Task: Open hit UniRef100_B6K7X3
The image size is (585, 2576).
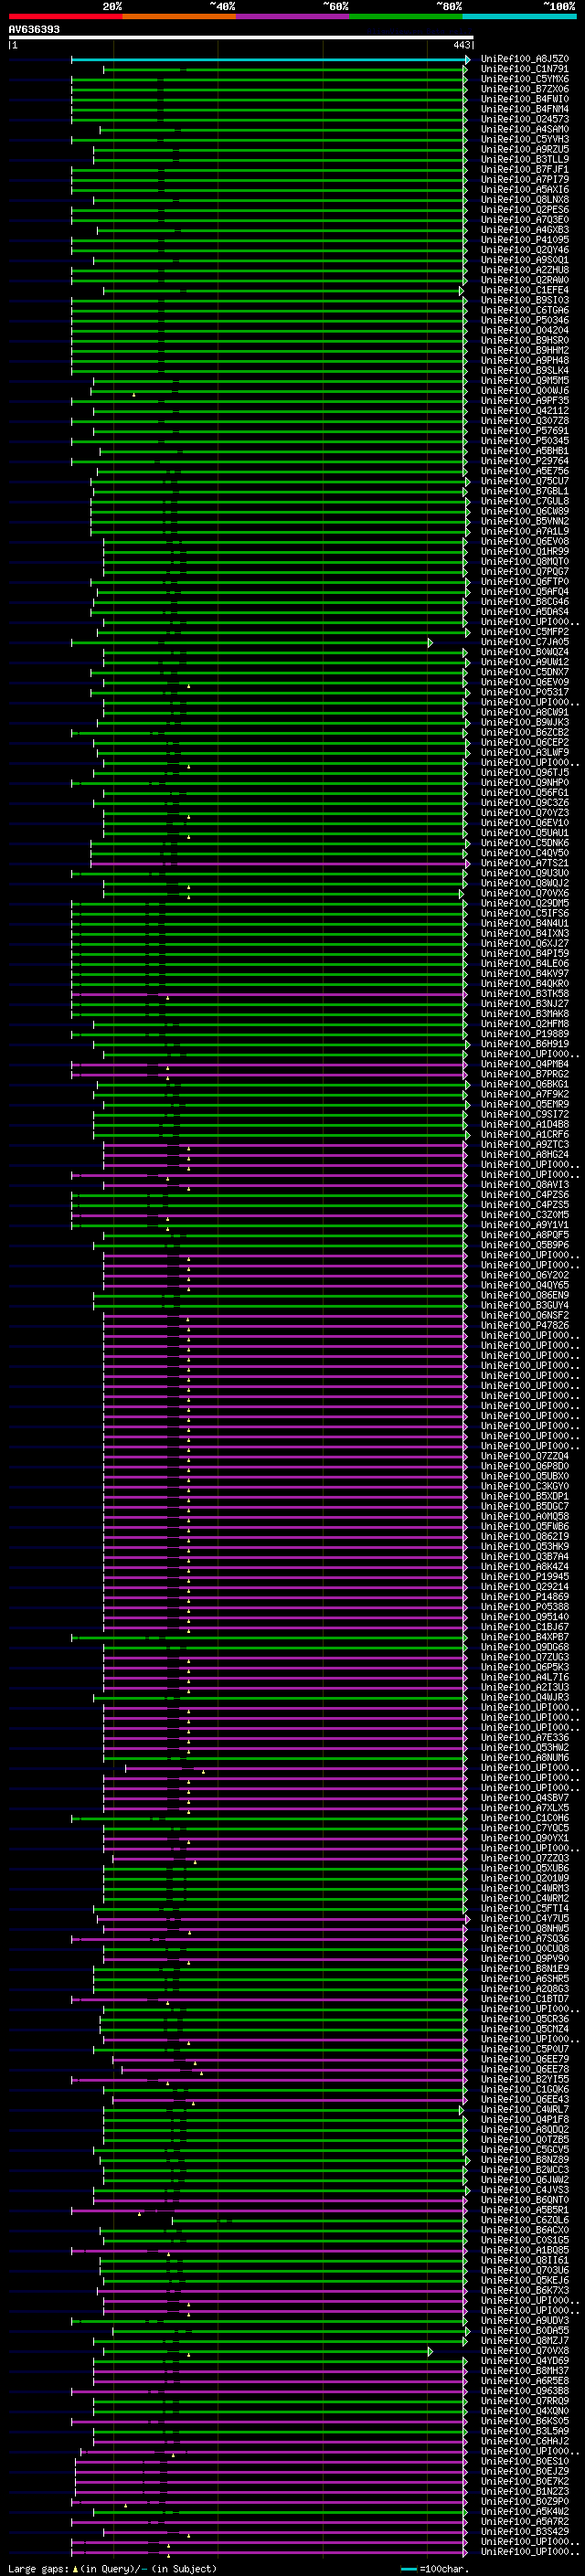Action: coord(524,2290)
